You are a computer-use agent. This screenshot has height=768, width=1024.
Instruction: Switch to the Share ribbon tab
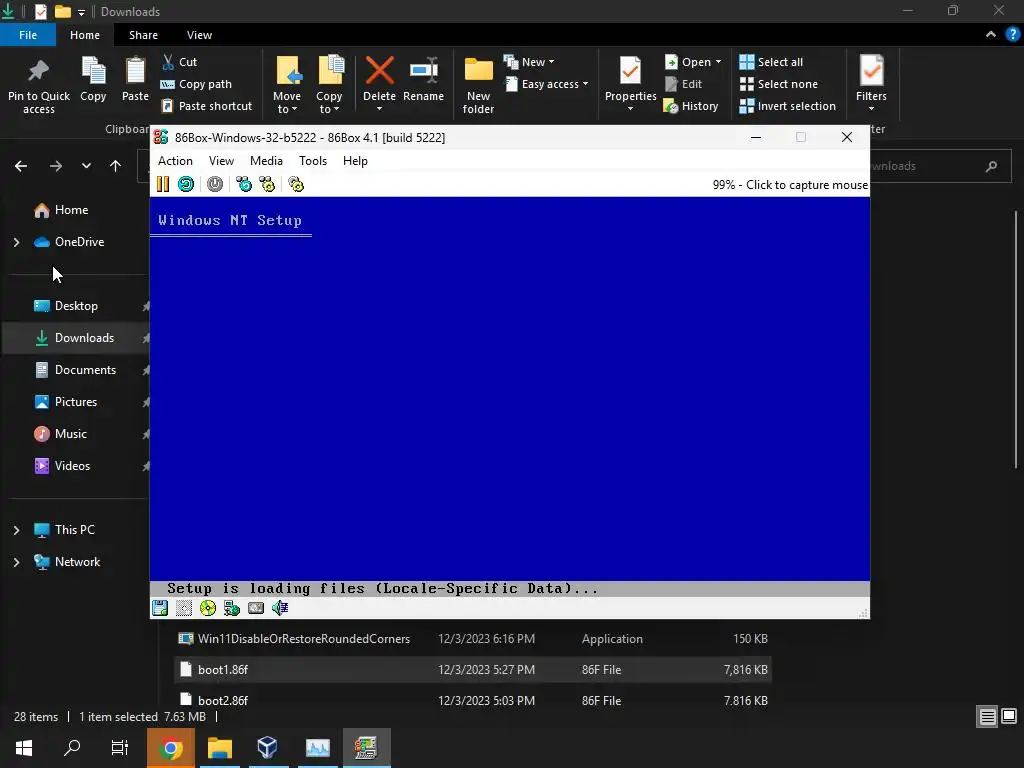(x=143, y=35)
